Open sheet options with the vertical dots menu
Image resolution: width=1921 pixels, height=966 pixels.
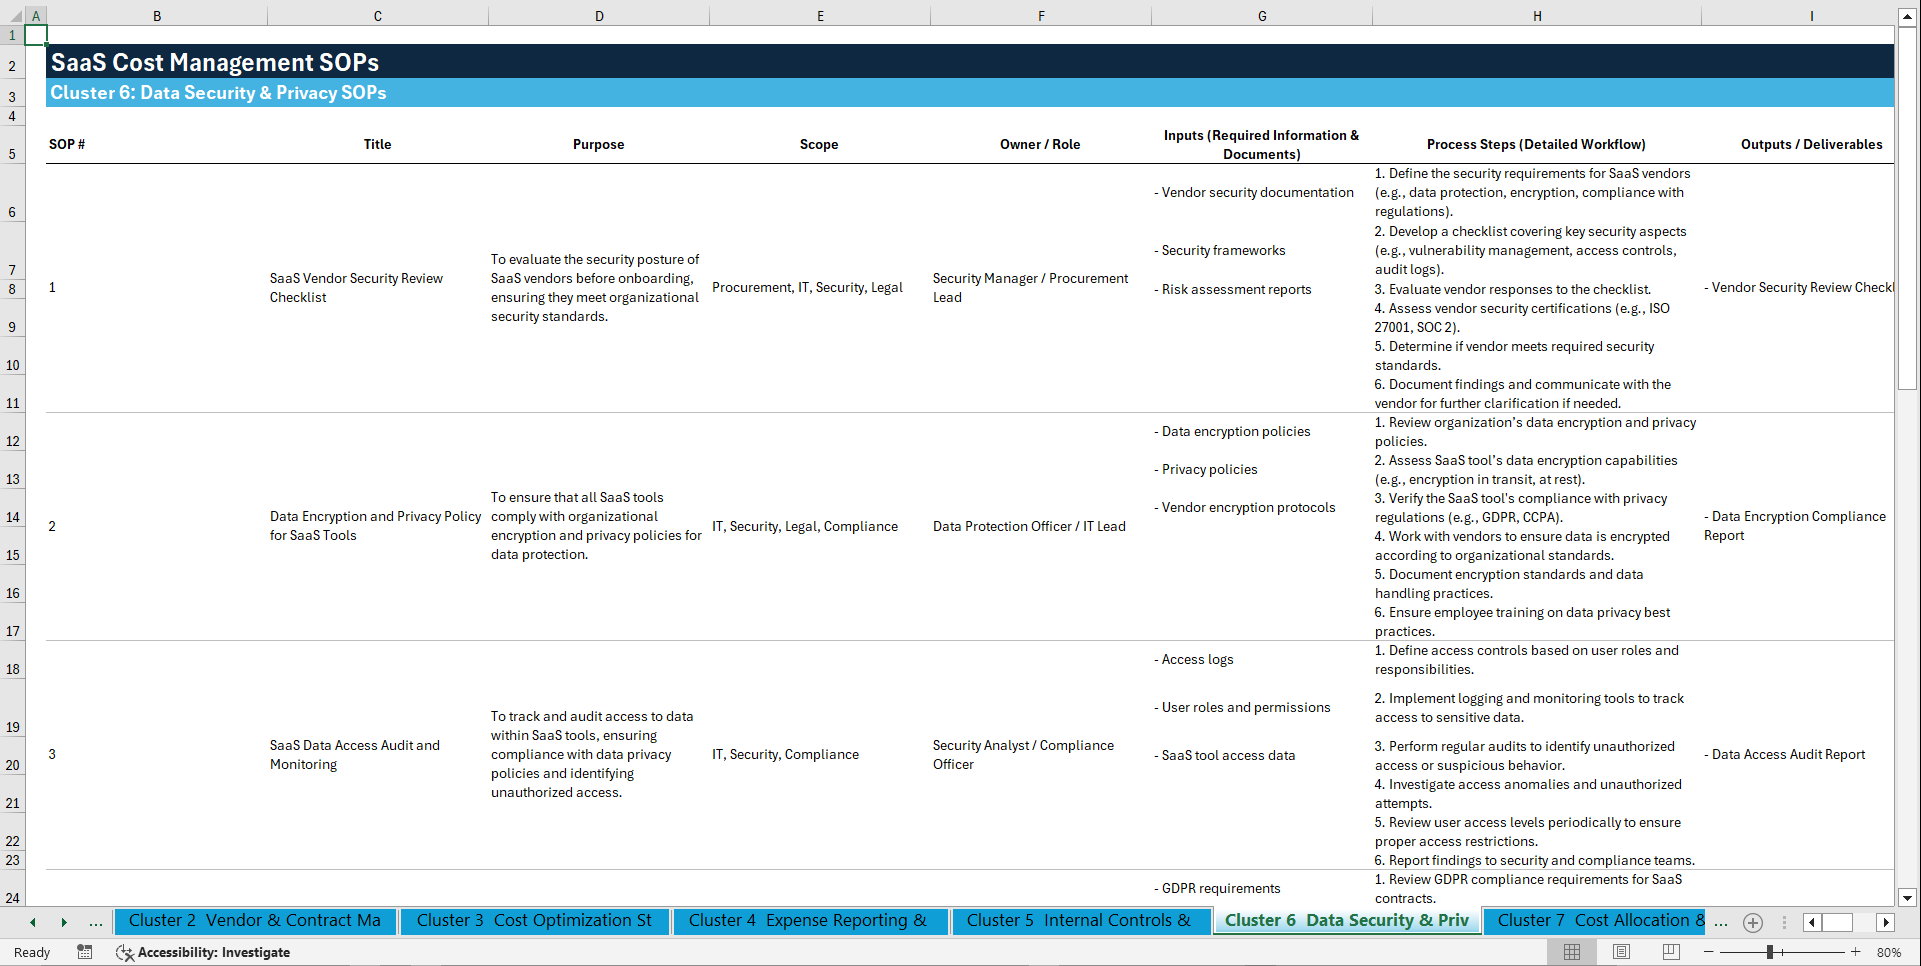click(x=1784, y=922)
